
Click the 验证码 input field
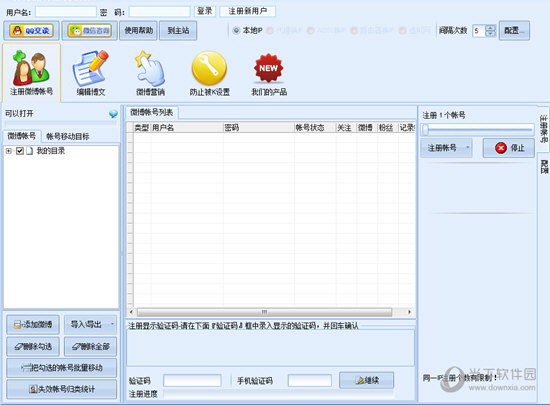tap(192, 380)
